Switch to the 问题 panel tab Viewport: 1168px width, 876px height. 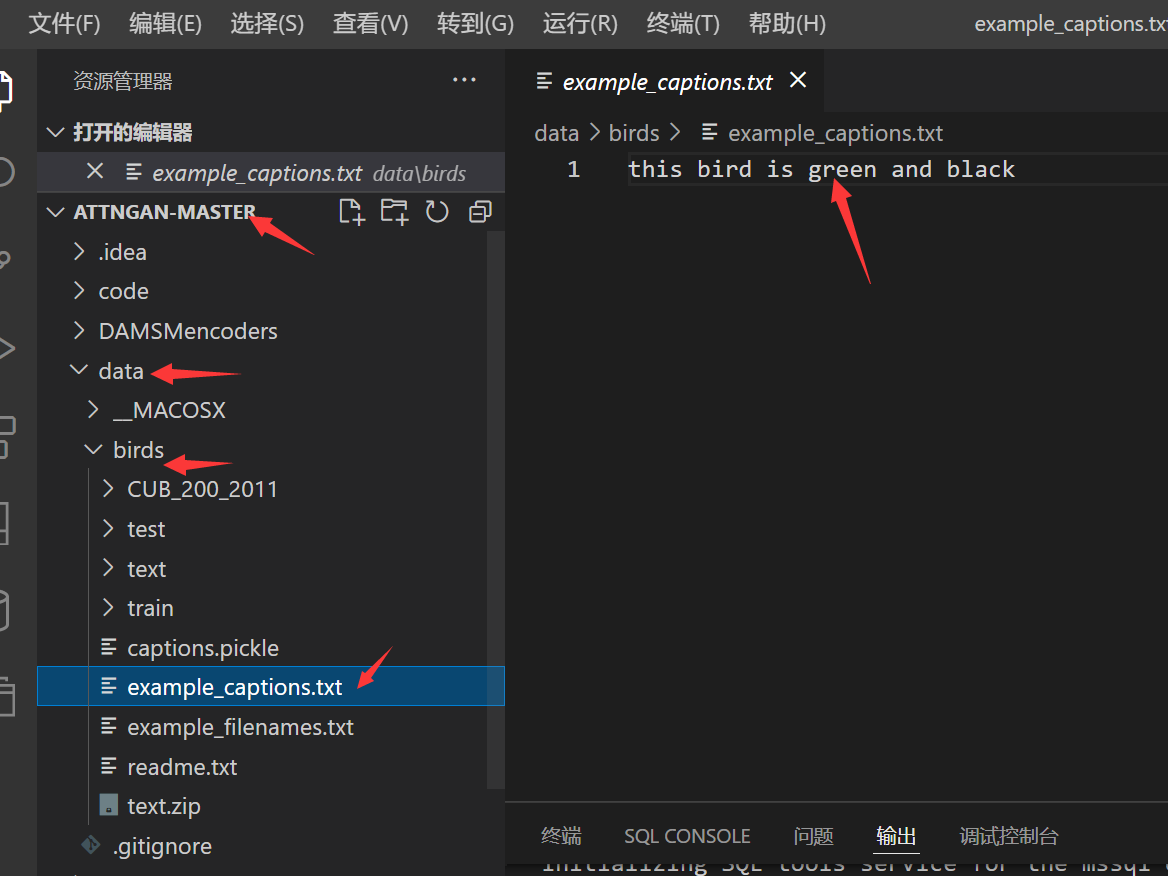tap(813, 836)
